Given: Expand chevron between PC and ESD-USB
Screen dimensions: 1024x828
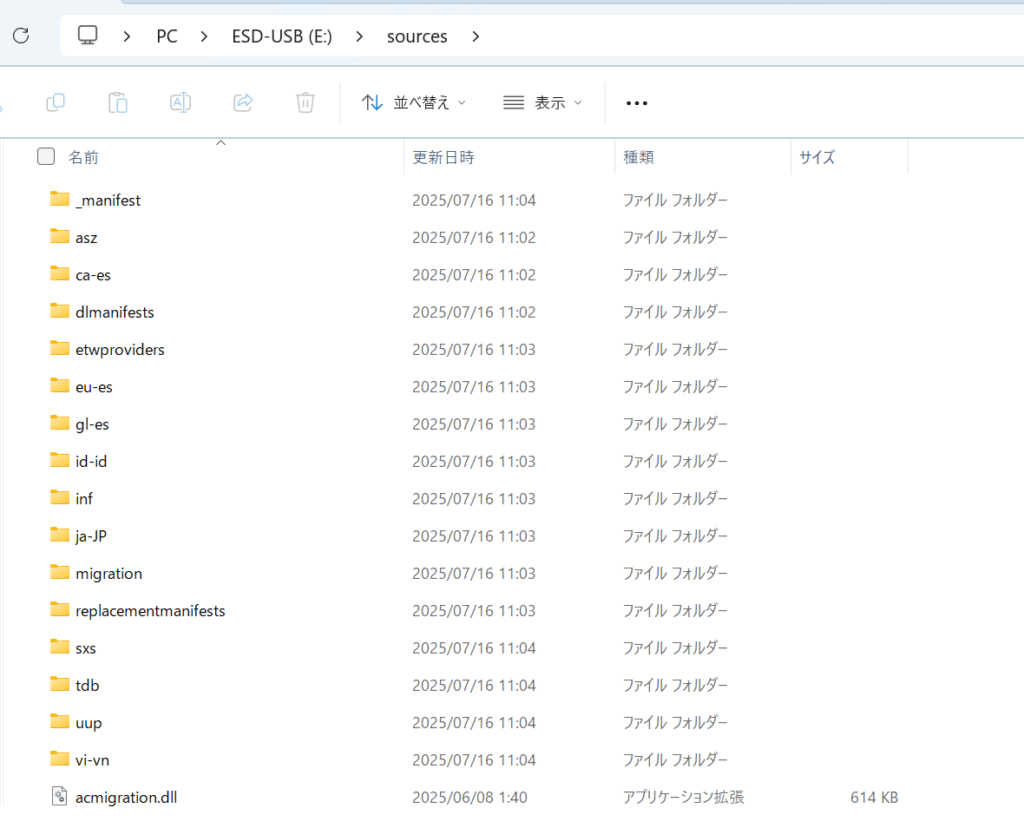Looking at the screenshot, I should tap(204, 37).
